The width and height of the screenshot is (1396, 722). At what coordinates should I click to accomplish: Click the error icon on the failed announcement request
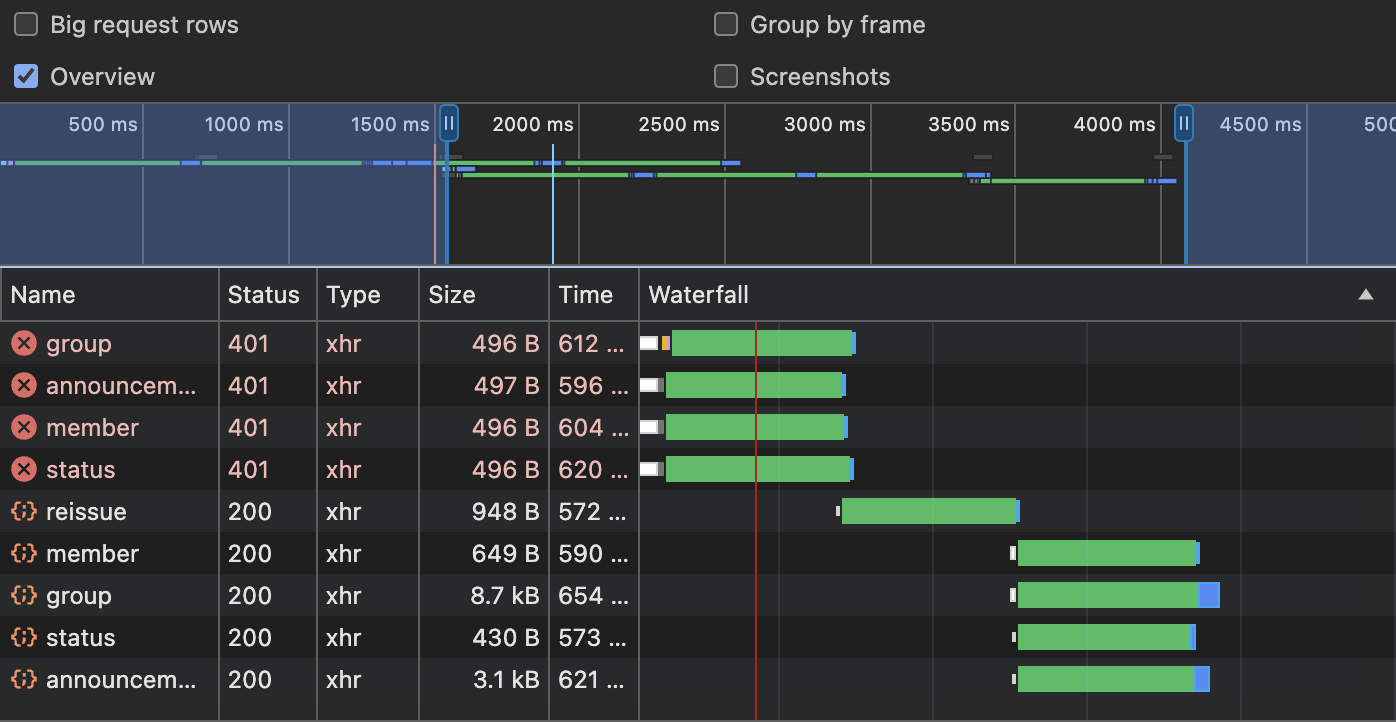point(24,386)
